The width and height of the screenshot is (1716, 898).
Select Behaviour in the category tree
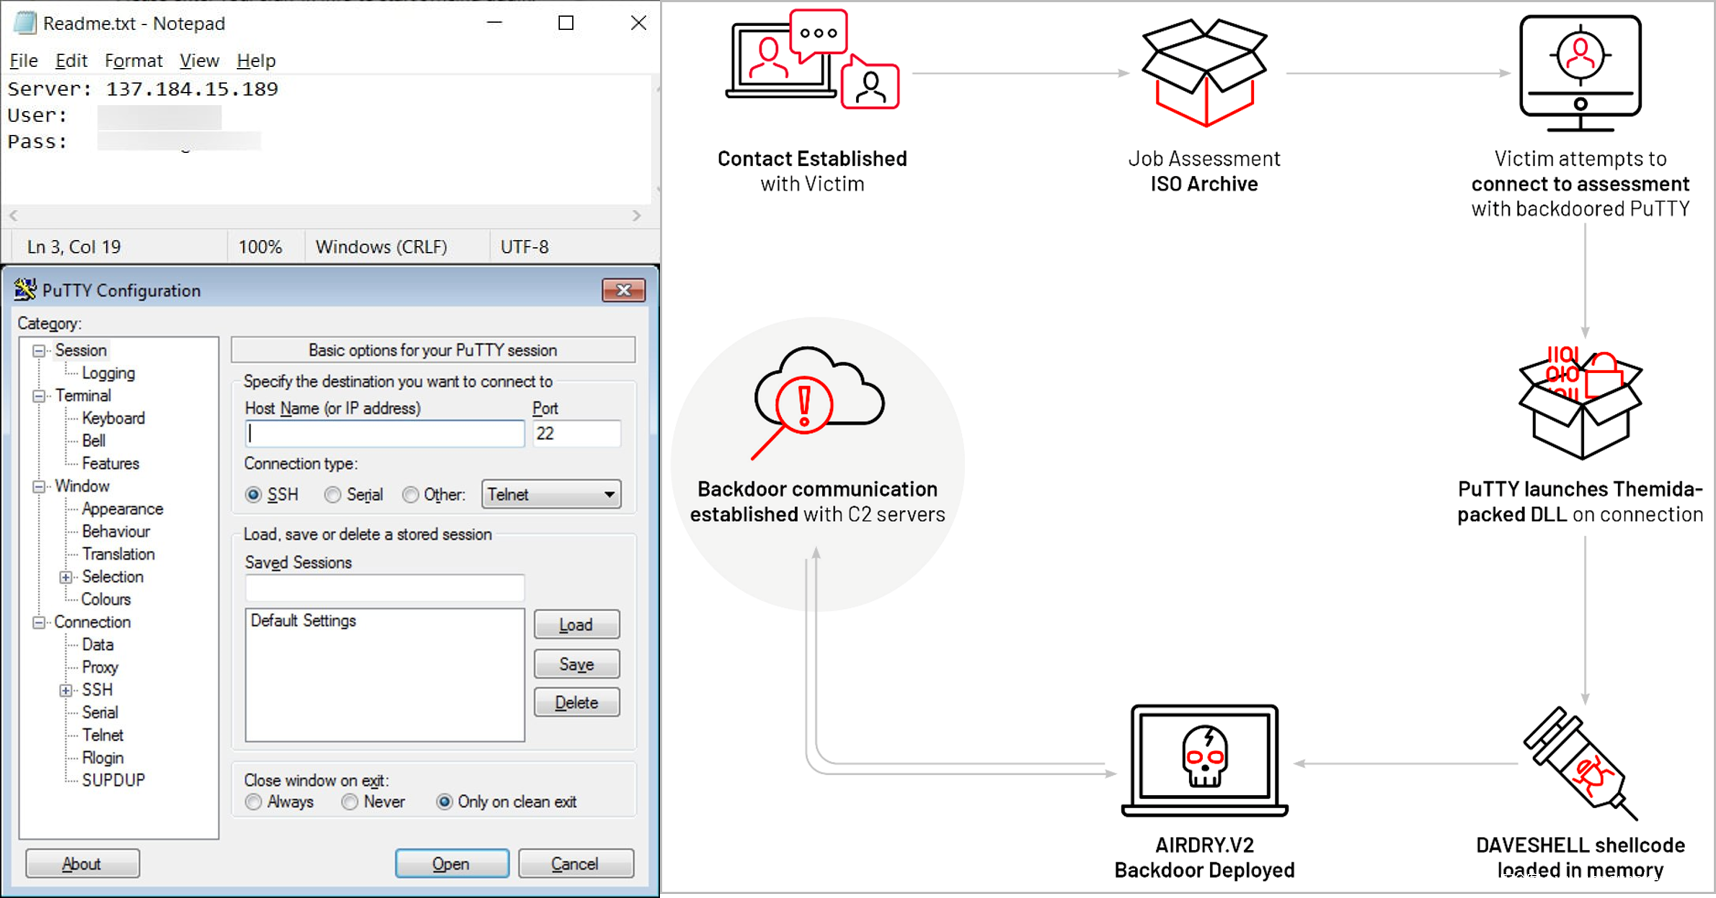pyautogui.click(x=116, y=532)
